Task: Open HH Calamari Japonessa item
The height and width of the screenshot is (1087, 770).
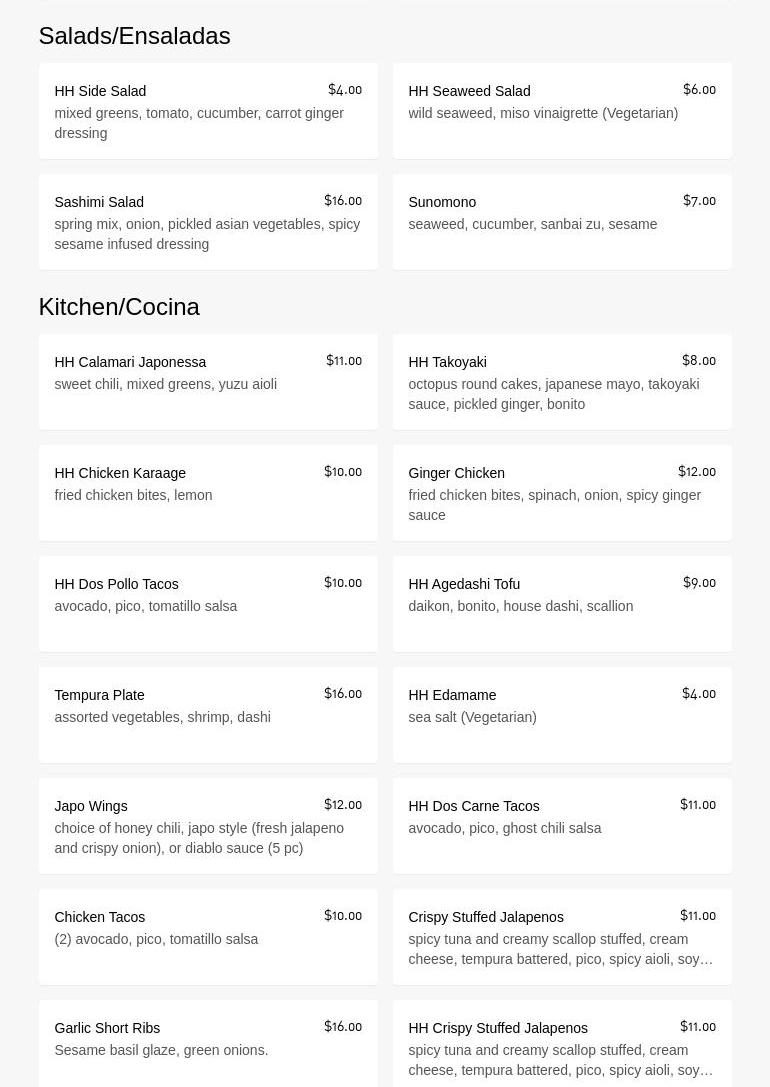Action: click(208, 382)
